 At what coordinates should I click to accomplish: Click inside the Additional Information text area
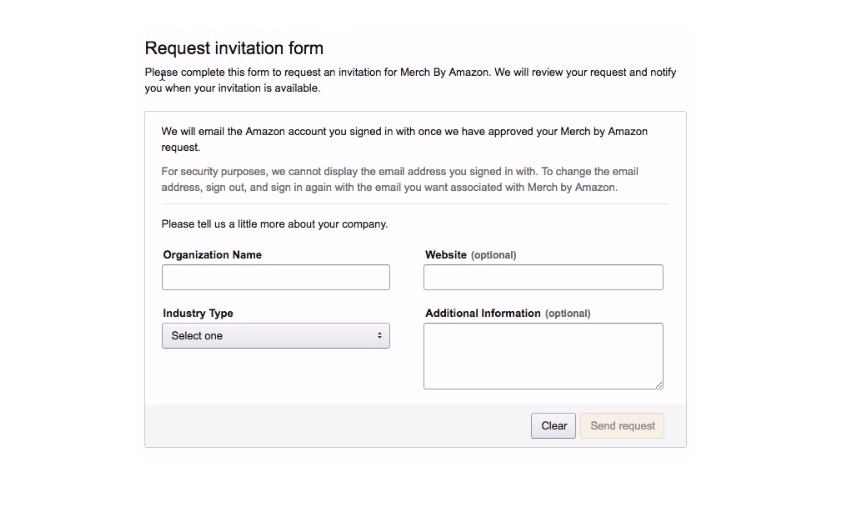543,356
